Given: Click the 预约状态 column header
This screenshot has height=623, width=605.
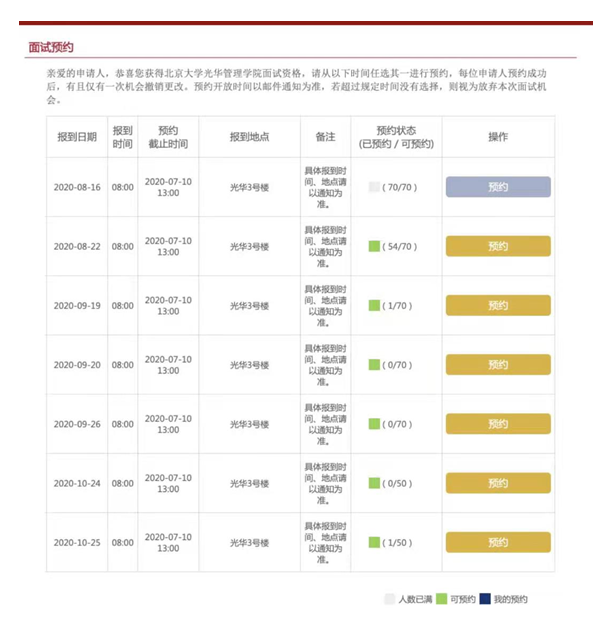Looking at the screenshot, I should coord(396,137).
